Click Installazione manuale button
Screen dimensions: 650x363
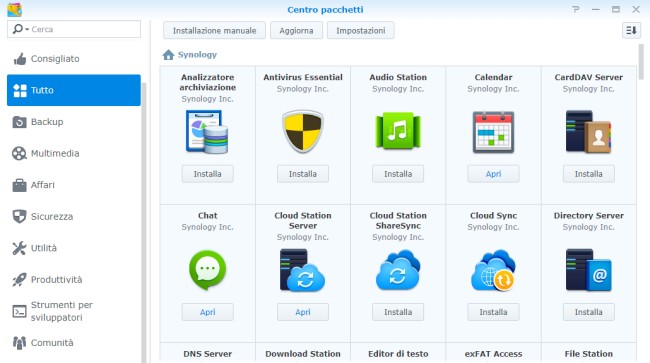(x=214, y=31)
